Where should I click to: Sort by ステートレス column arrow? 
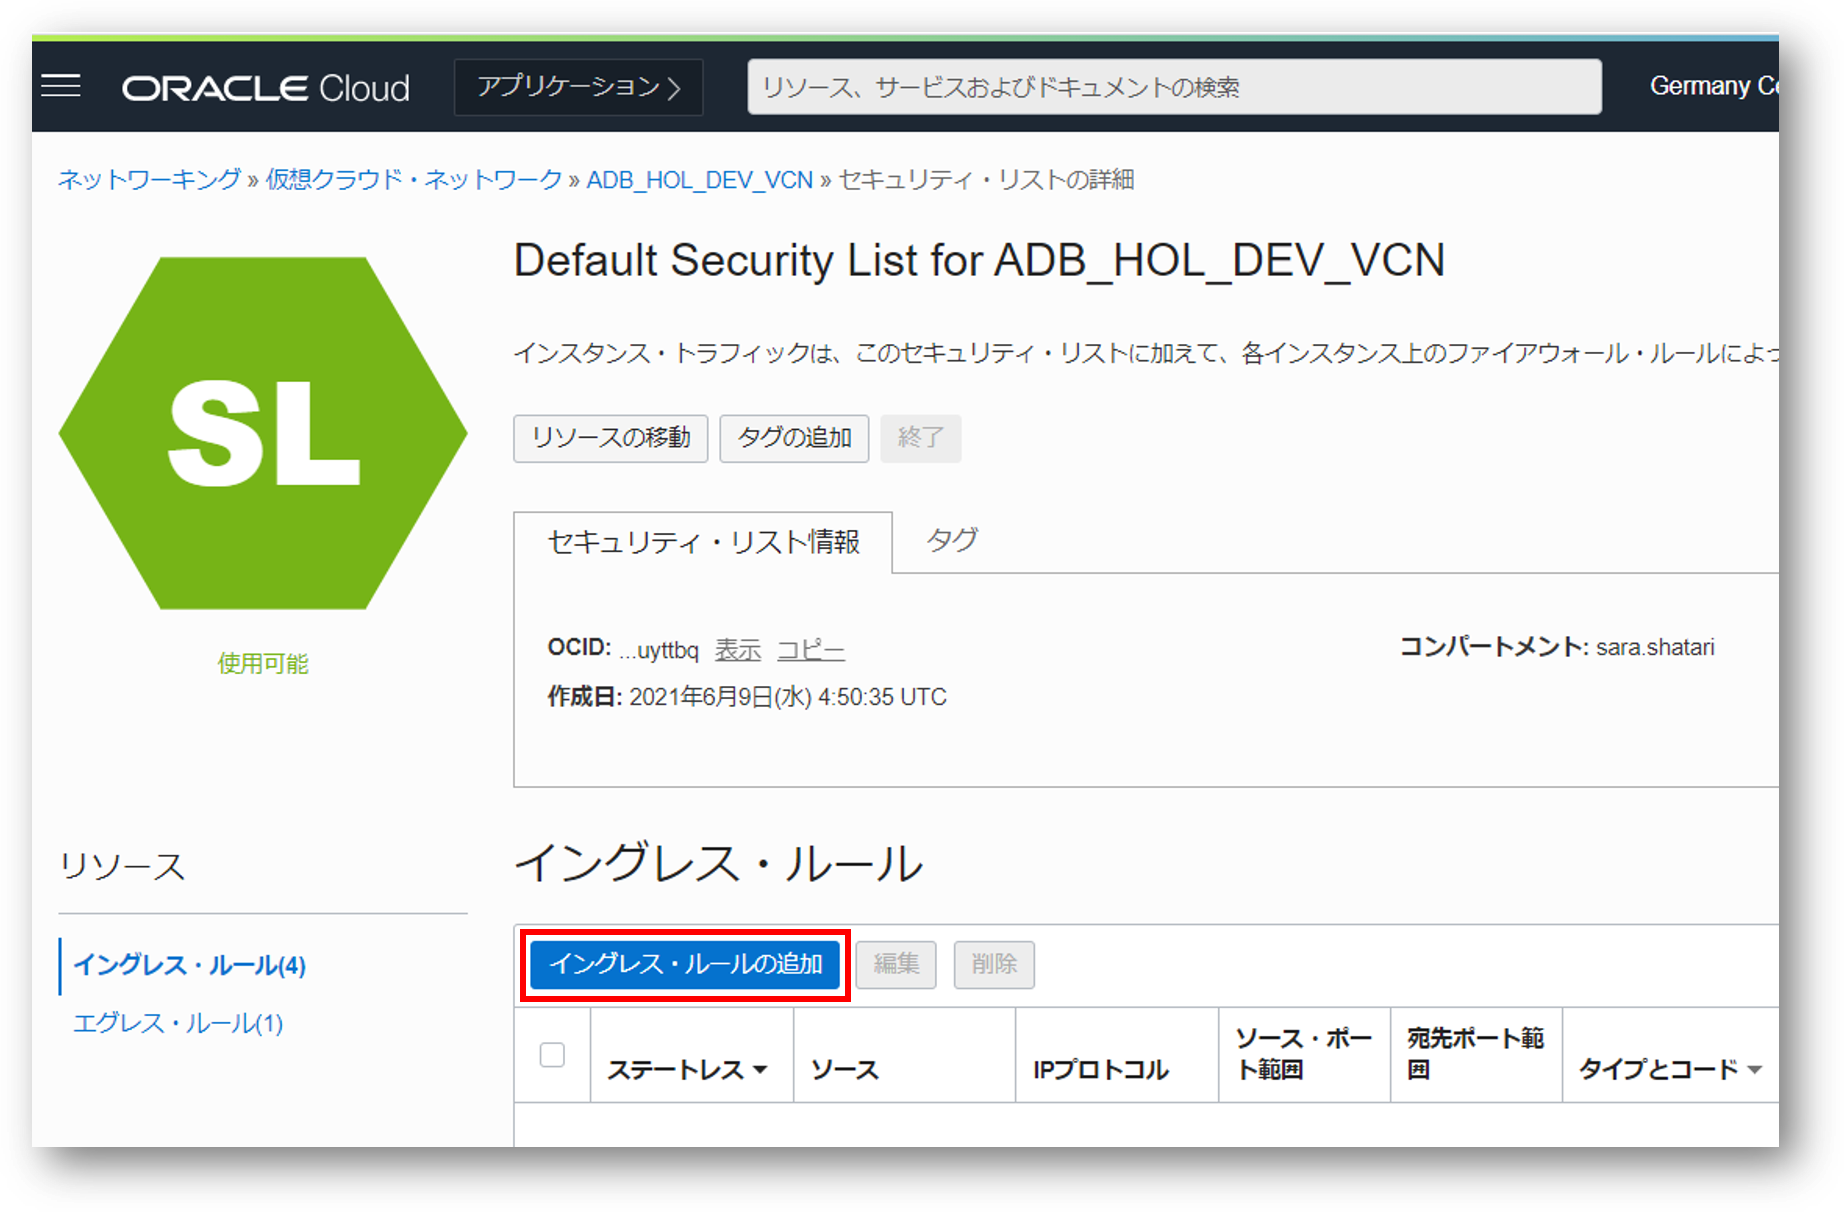tap(760, 1070)
